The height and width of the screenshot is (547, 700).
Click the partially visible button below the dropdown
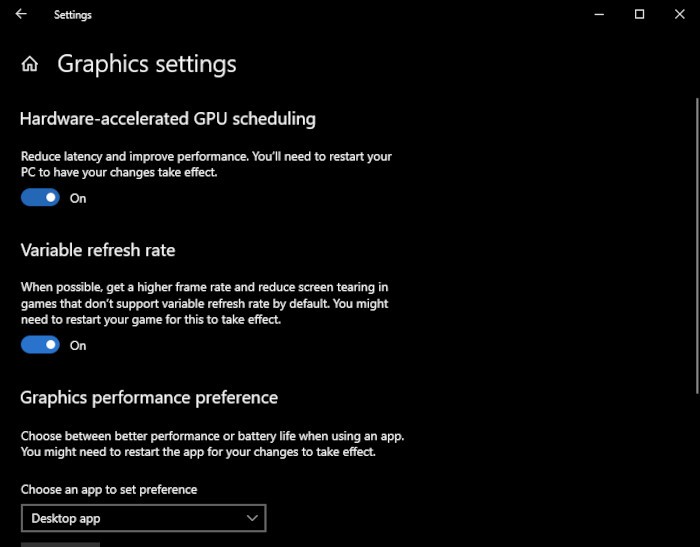pyautogui.click(x=60, y=544)
